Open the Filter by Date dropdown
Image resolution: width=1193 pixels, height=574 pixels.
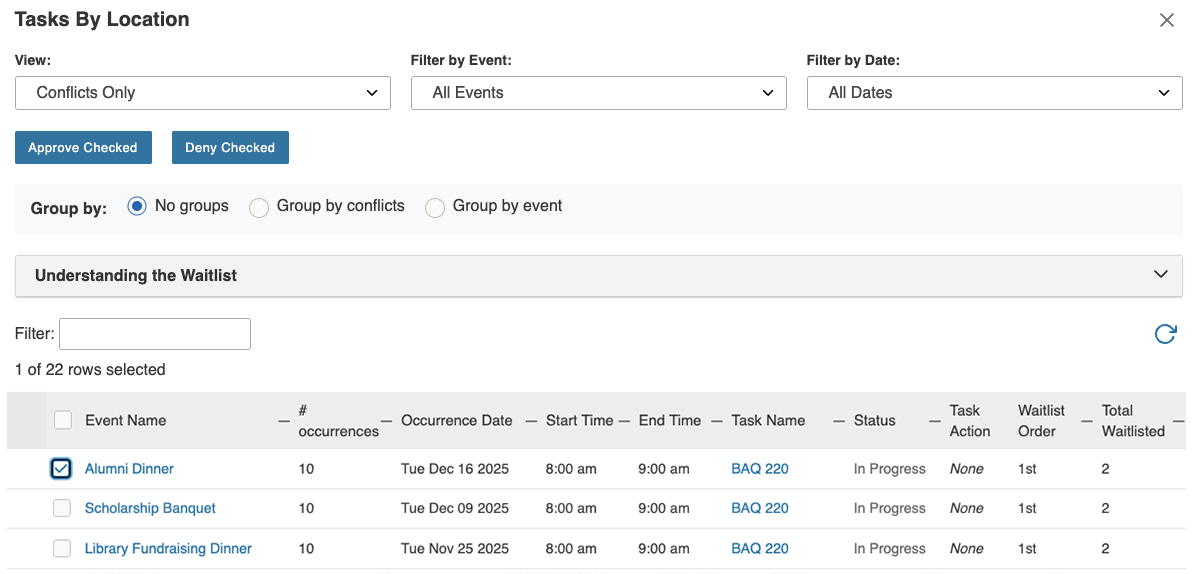(994, 93)
